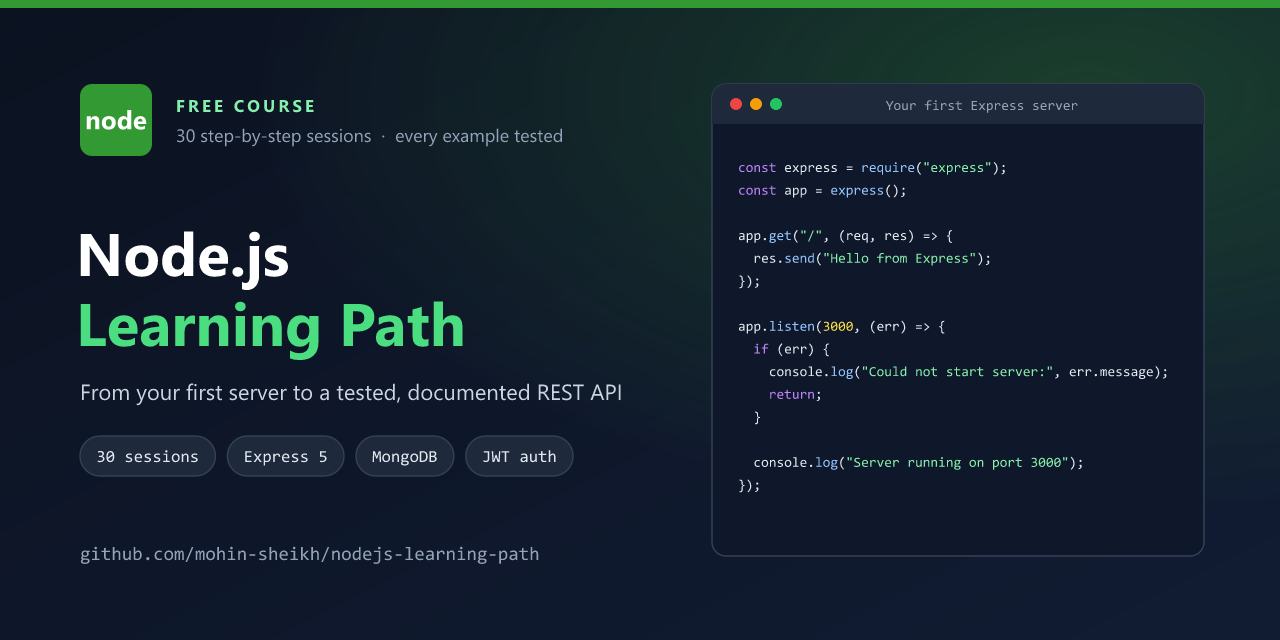The width and height of the screenshot is (1280, 640).
Task: Click the red window dot
Action: coord(736,104)
